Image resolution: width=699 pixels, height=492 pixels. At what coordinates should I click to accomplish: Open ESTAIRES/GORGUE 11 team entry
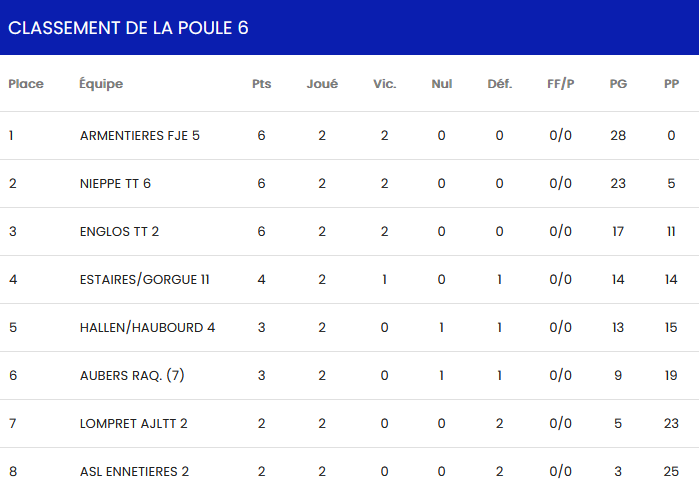click(144, 279)
